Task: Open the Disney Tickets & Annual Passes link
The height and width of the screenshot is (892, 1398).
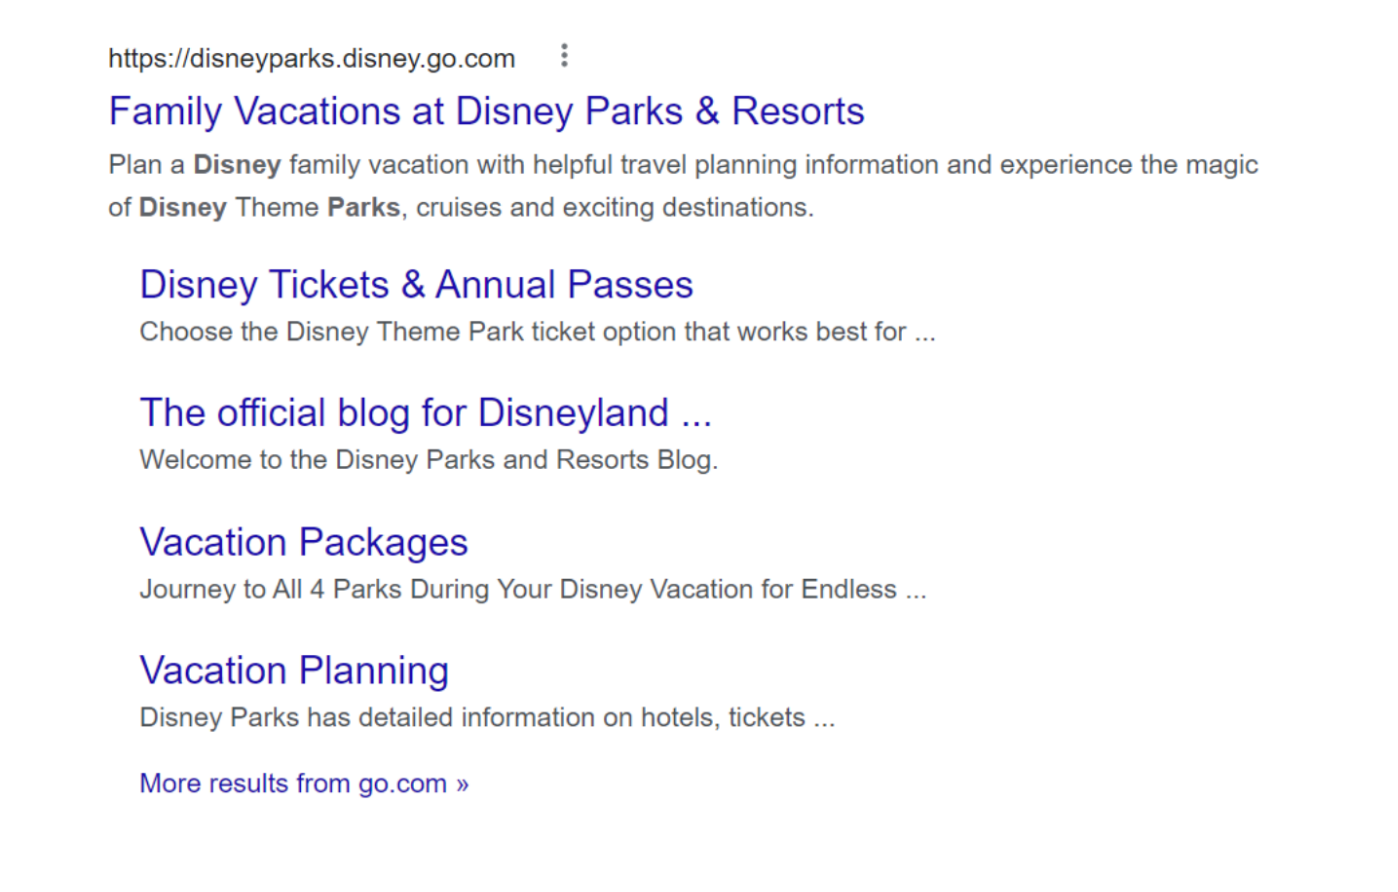Action: [416, 285]
